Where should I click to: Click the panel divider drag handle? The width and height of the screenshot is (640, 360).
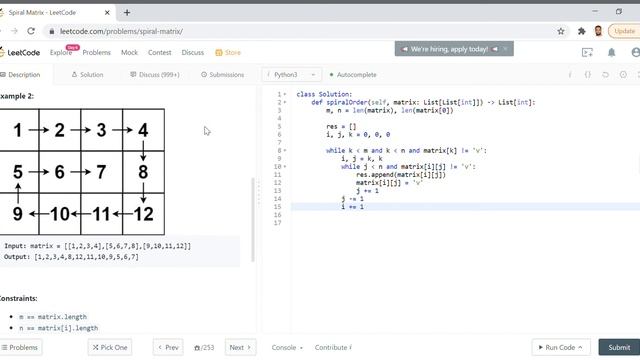[x=259, y=193]
